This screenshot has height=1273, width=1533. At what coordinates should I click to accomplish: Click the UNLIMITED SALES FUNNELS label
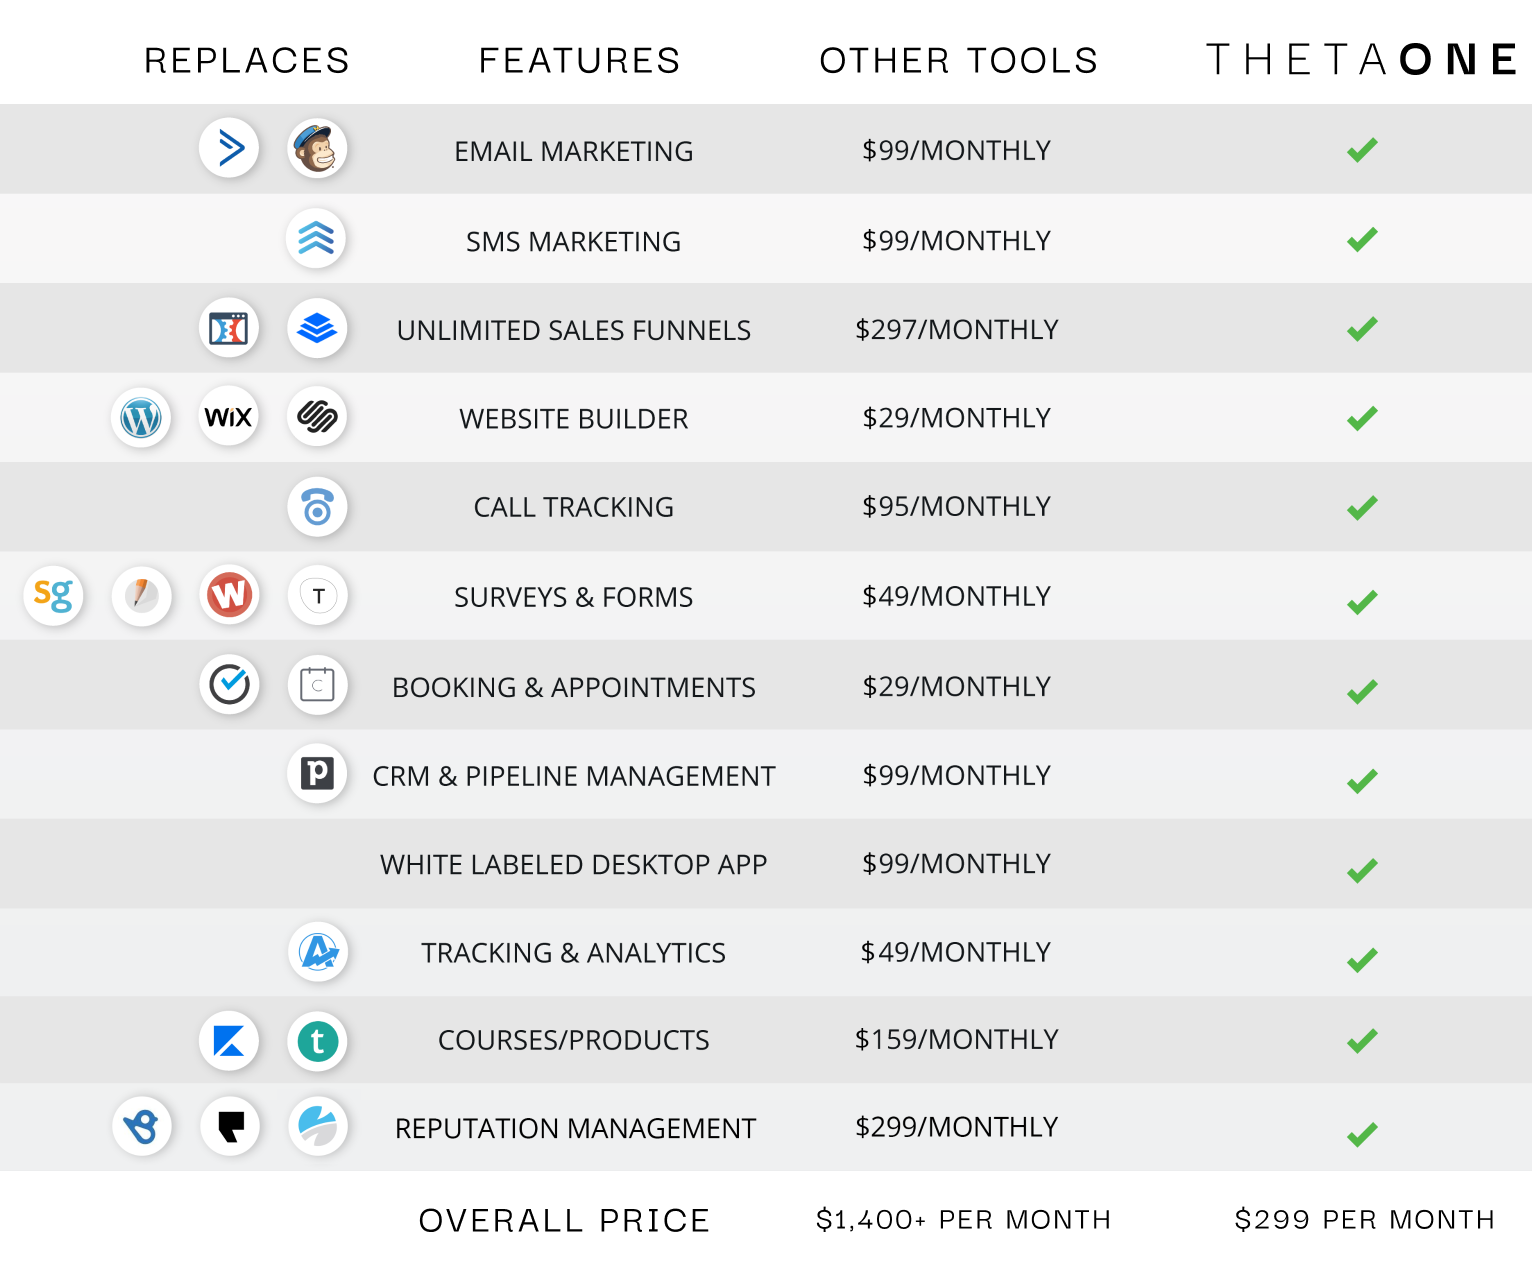click(x=574, y=330)
